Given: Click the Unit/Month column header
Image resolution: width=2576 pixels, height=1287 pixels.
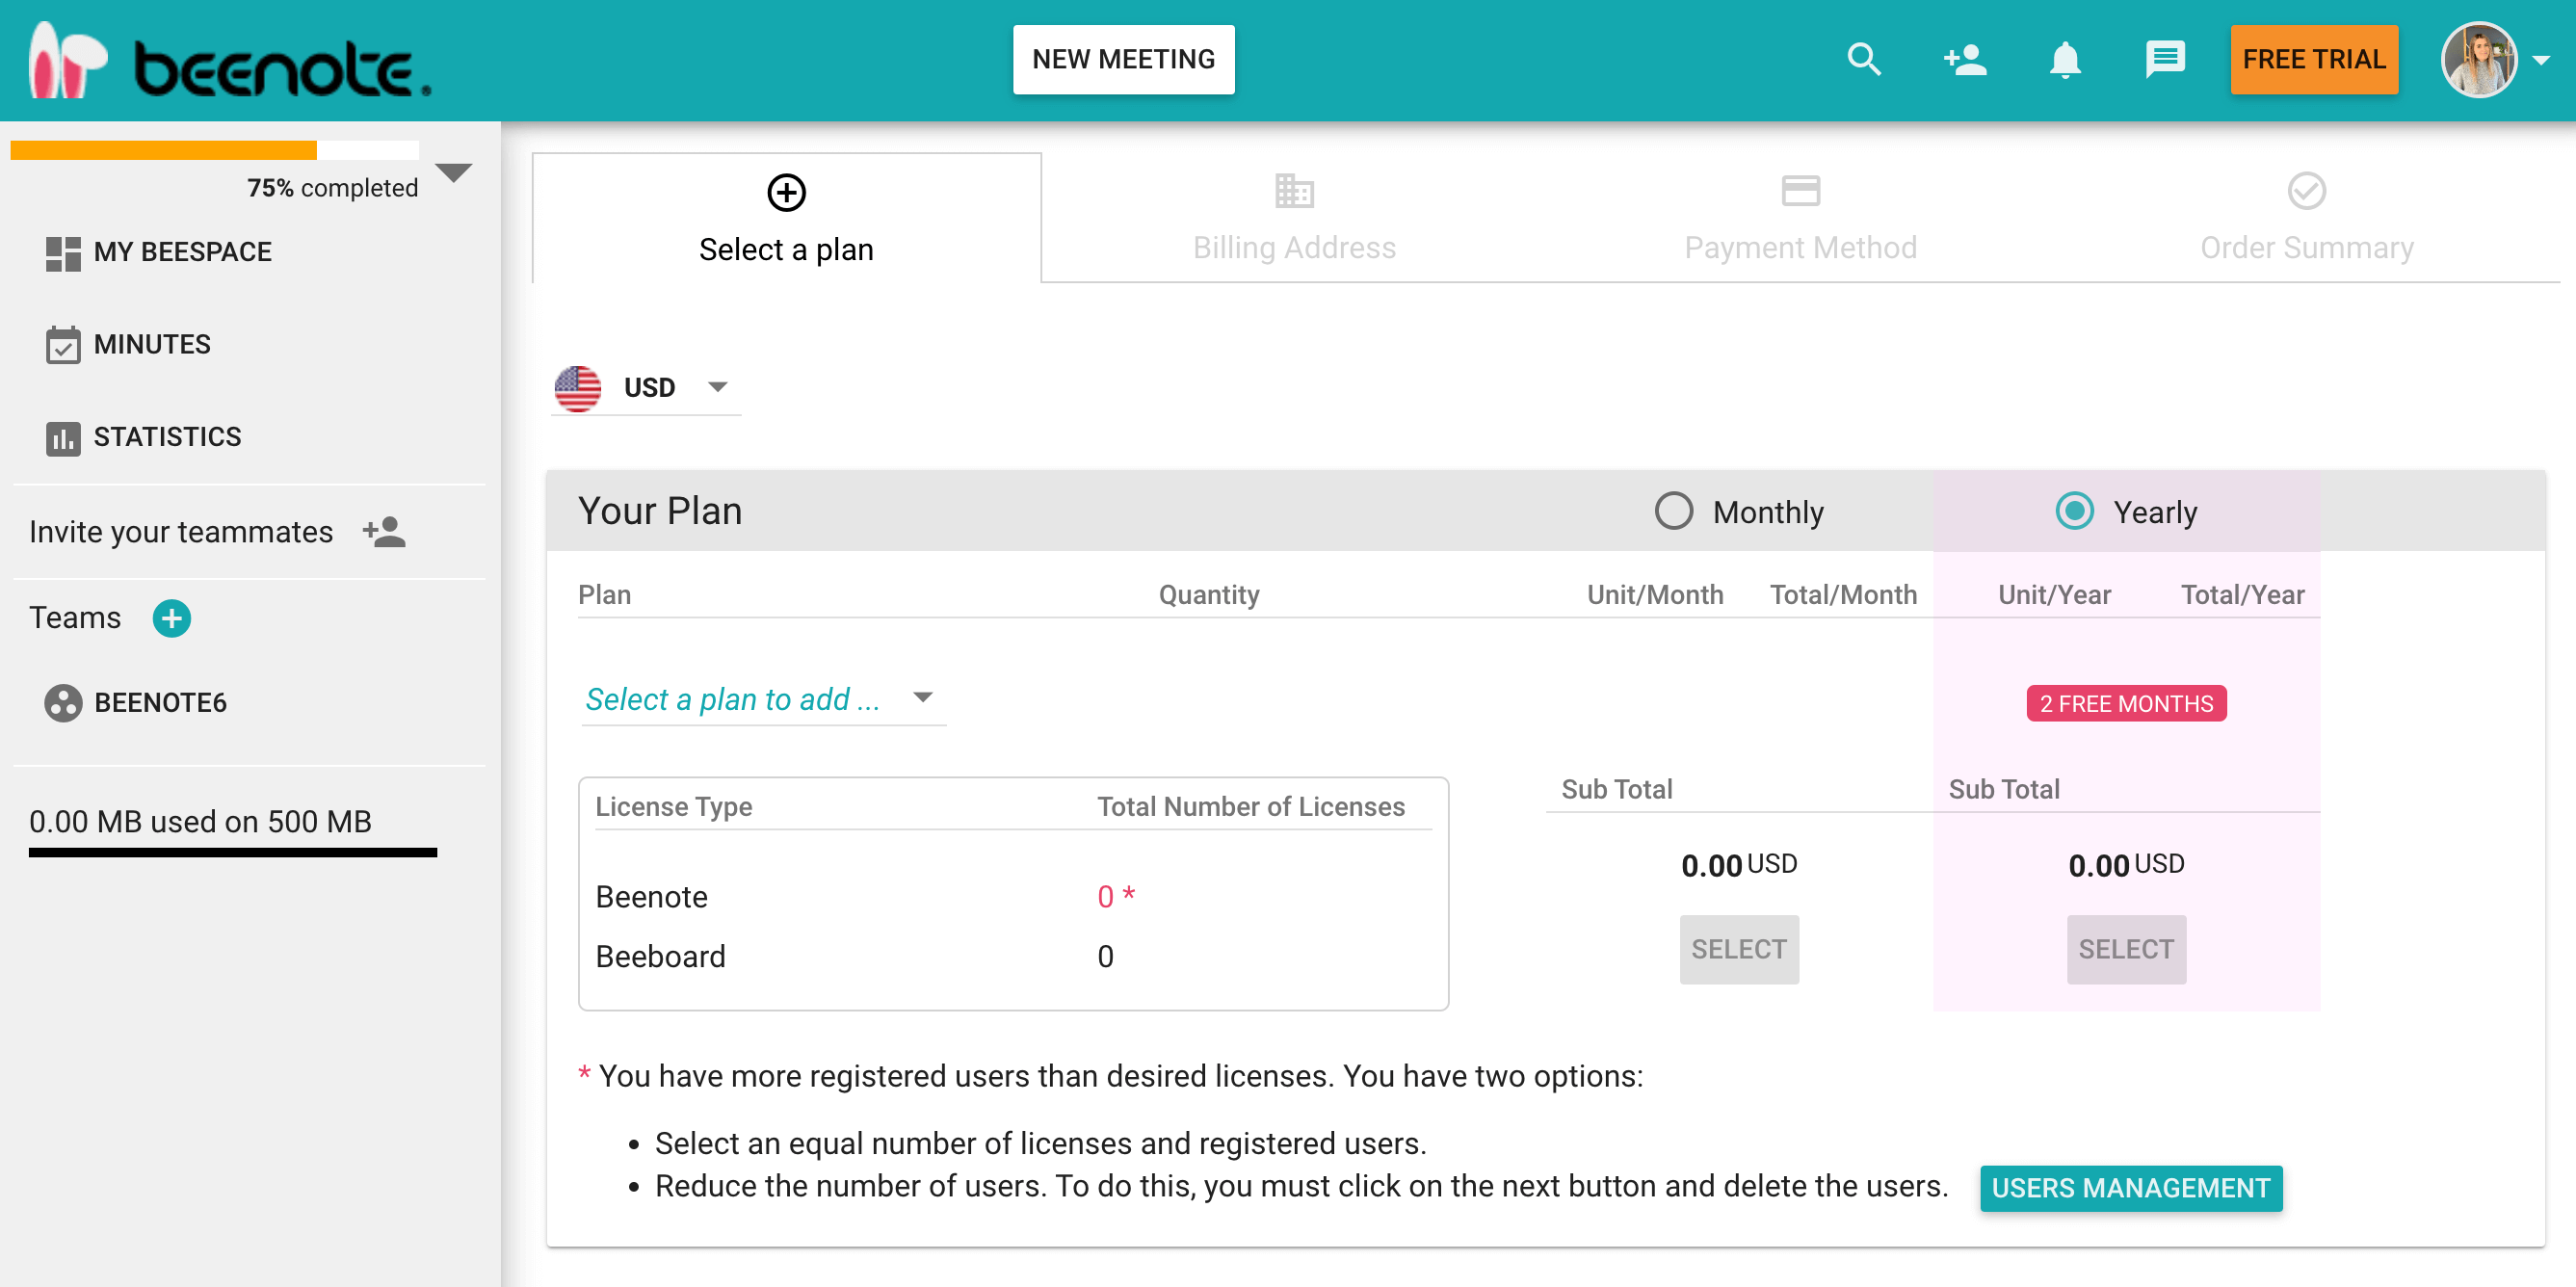Looking at the screenshot, I should [x=1654, y=595].
